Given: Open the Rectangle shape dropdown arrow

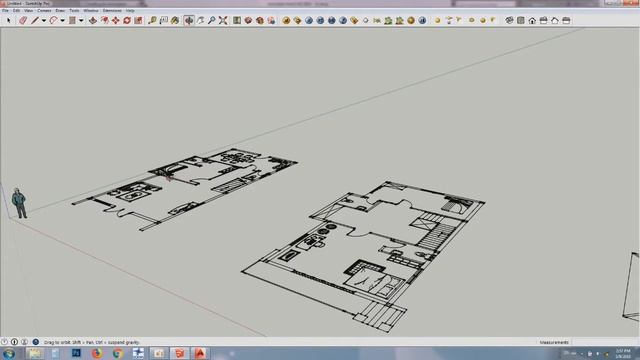Looking at the screenshot, I should click(x=81, y=20).
